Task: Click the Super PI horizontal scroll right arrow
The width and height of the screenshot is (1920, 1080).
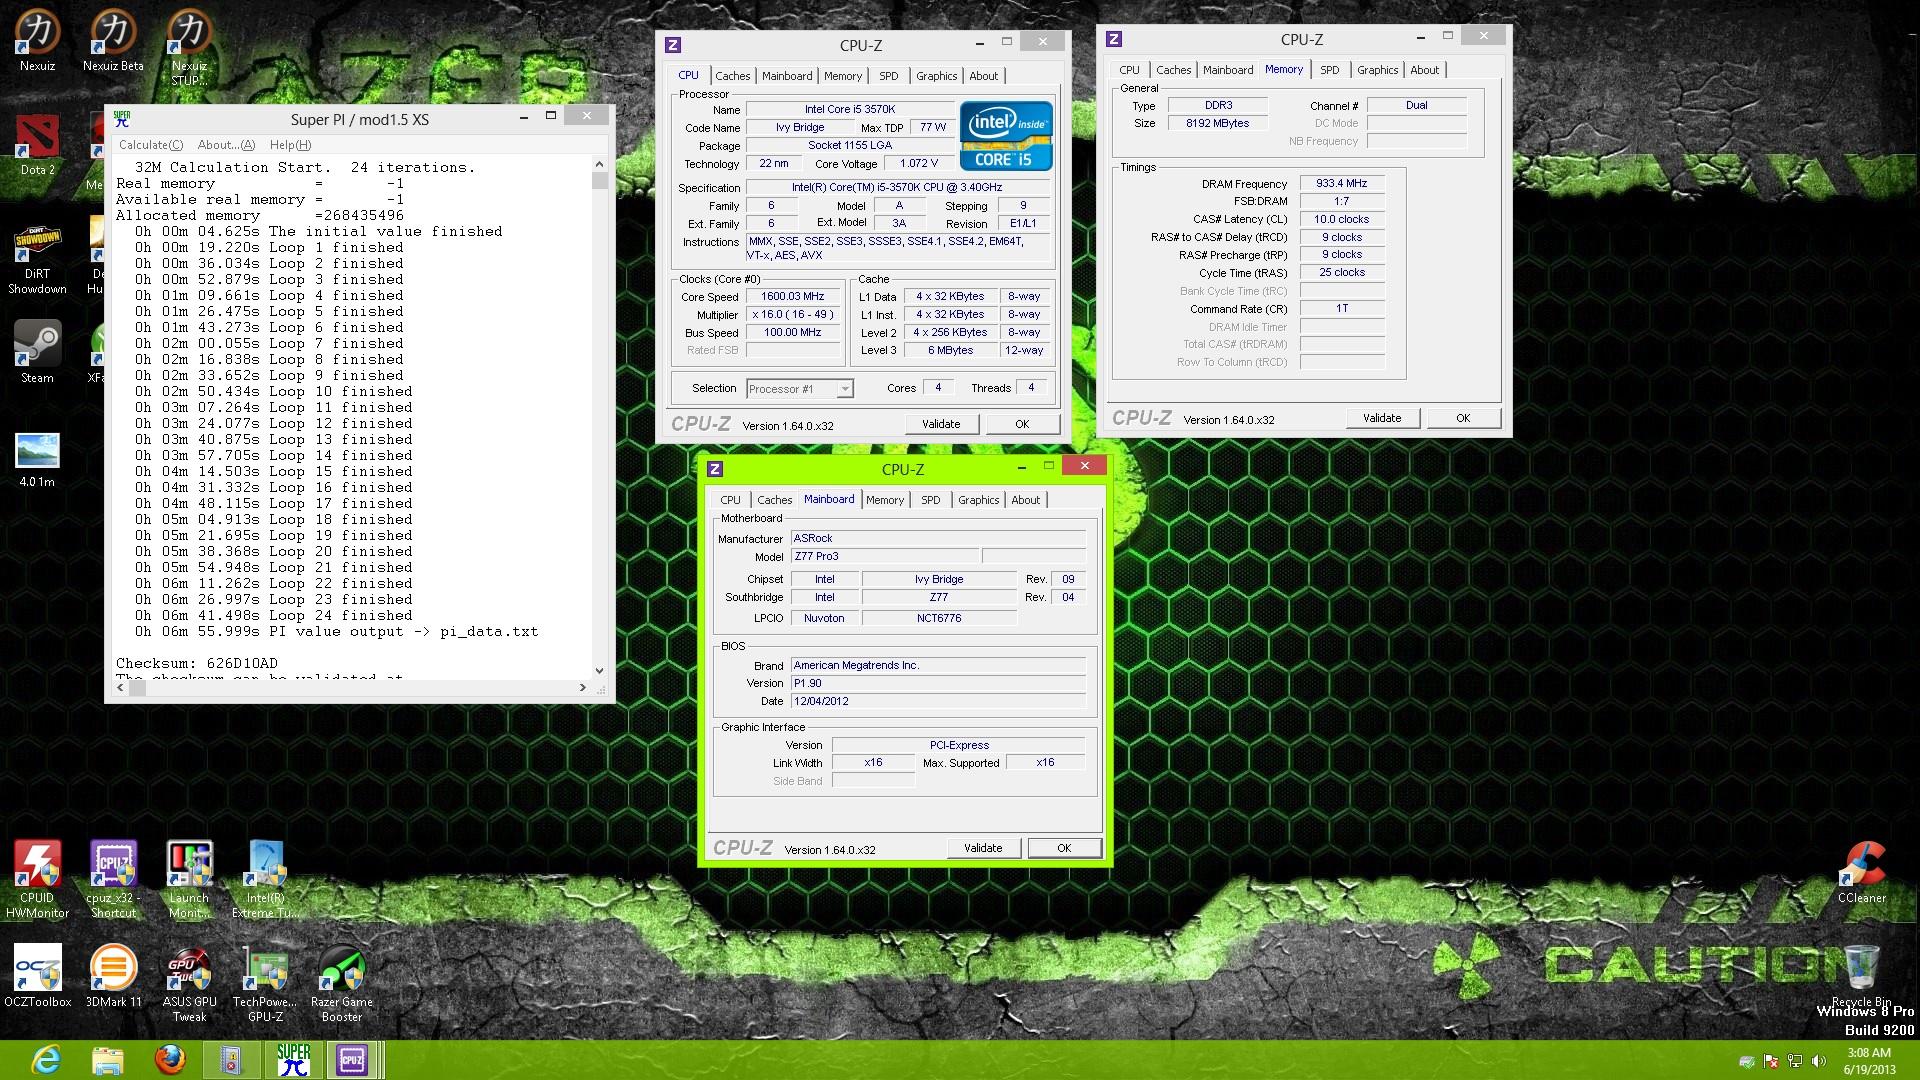Action: point(583,688)
